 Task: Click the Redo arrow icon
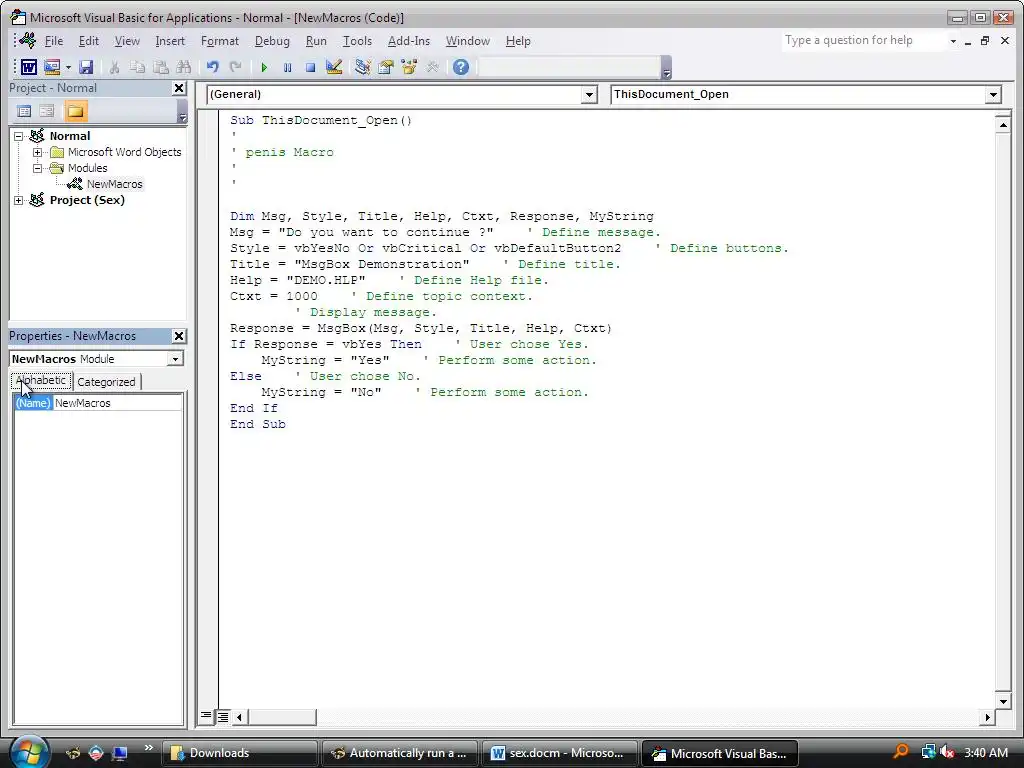pos(235,67)
